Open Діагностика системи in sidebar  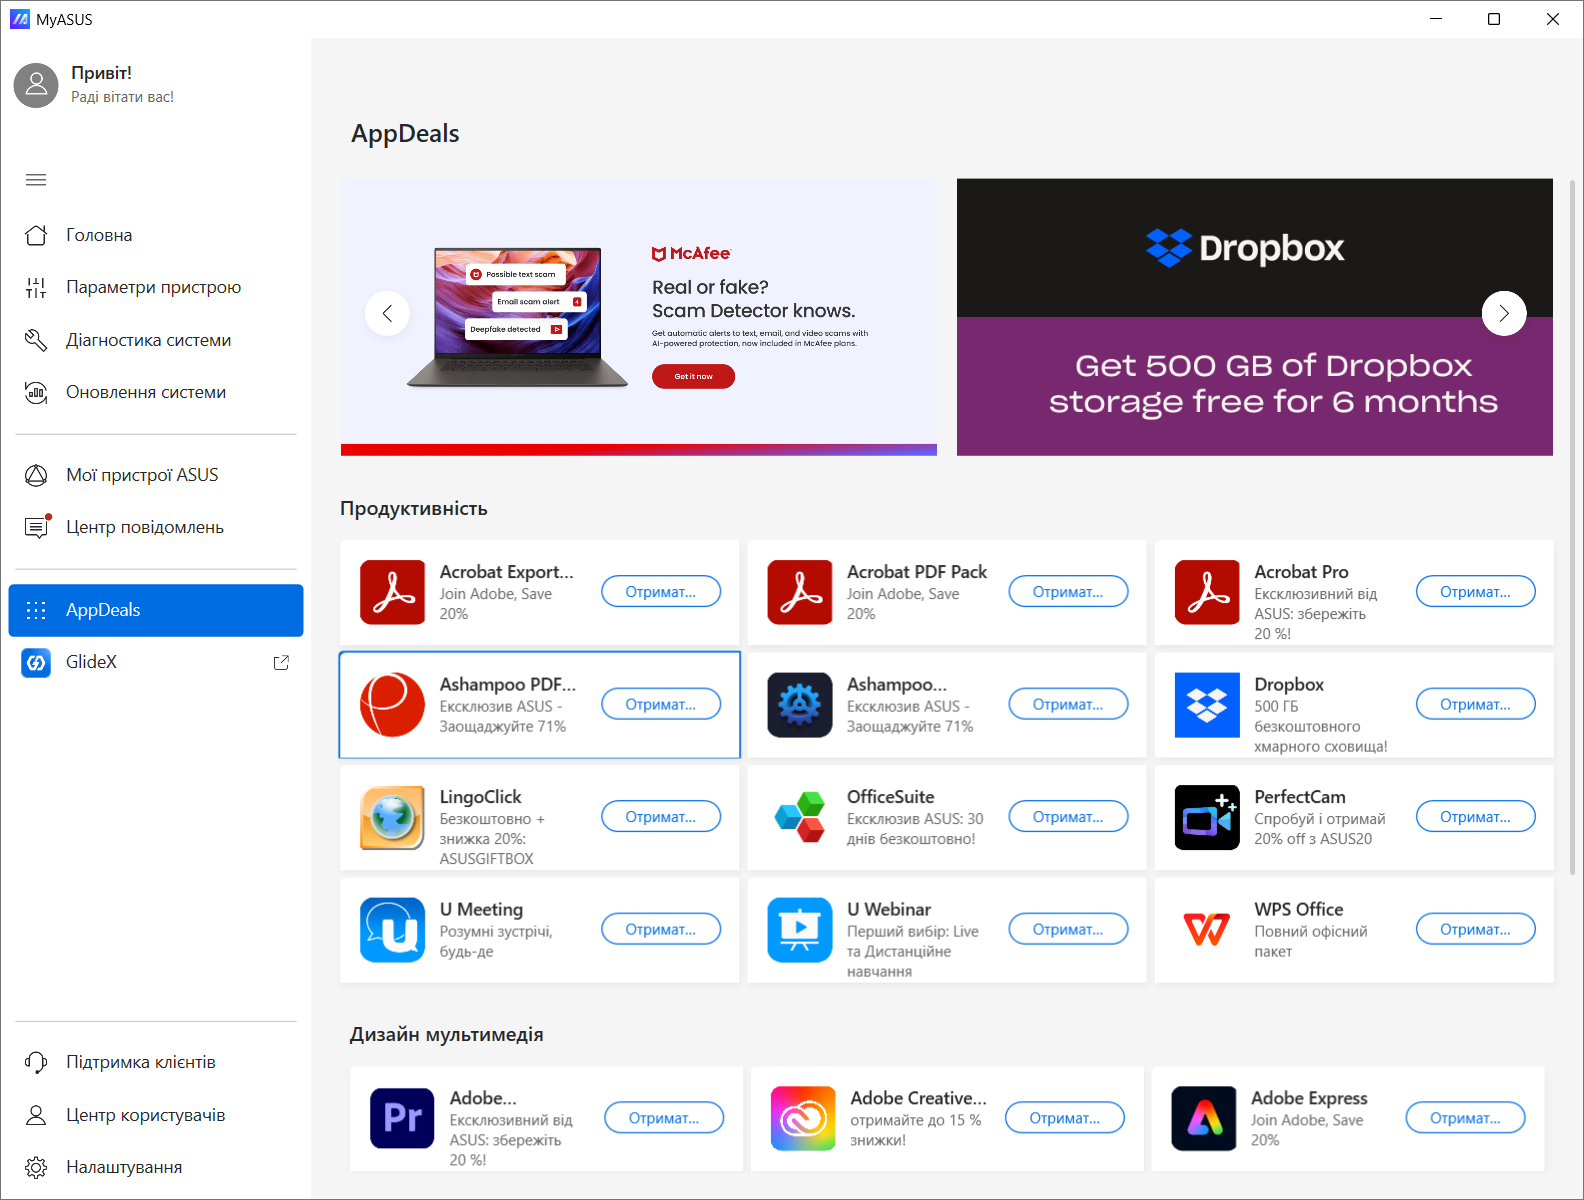pyautogui.click(x=156, y=340)
